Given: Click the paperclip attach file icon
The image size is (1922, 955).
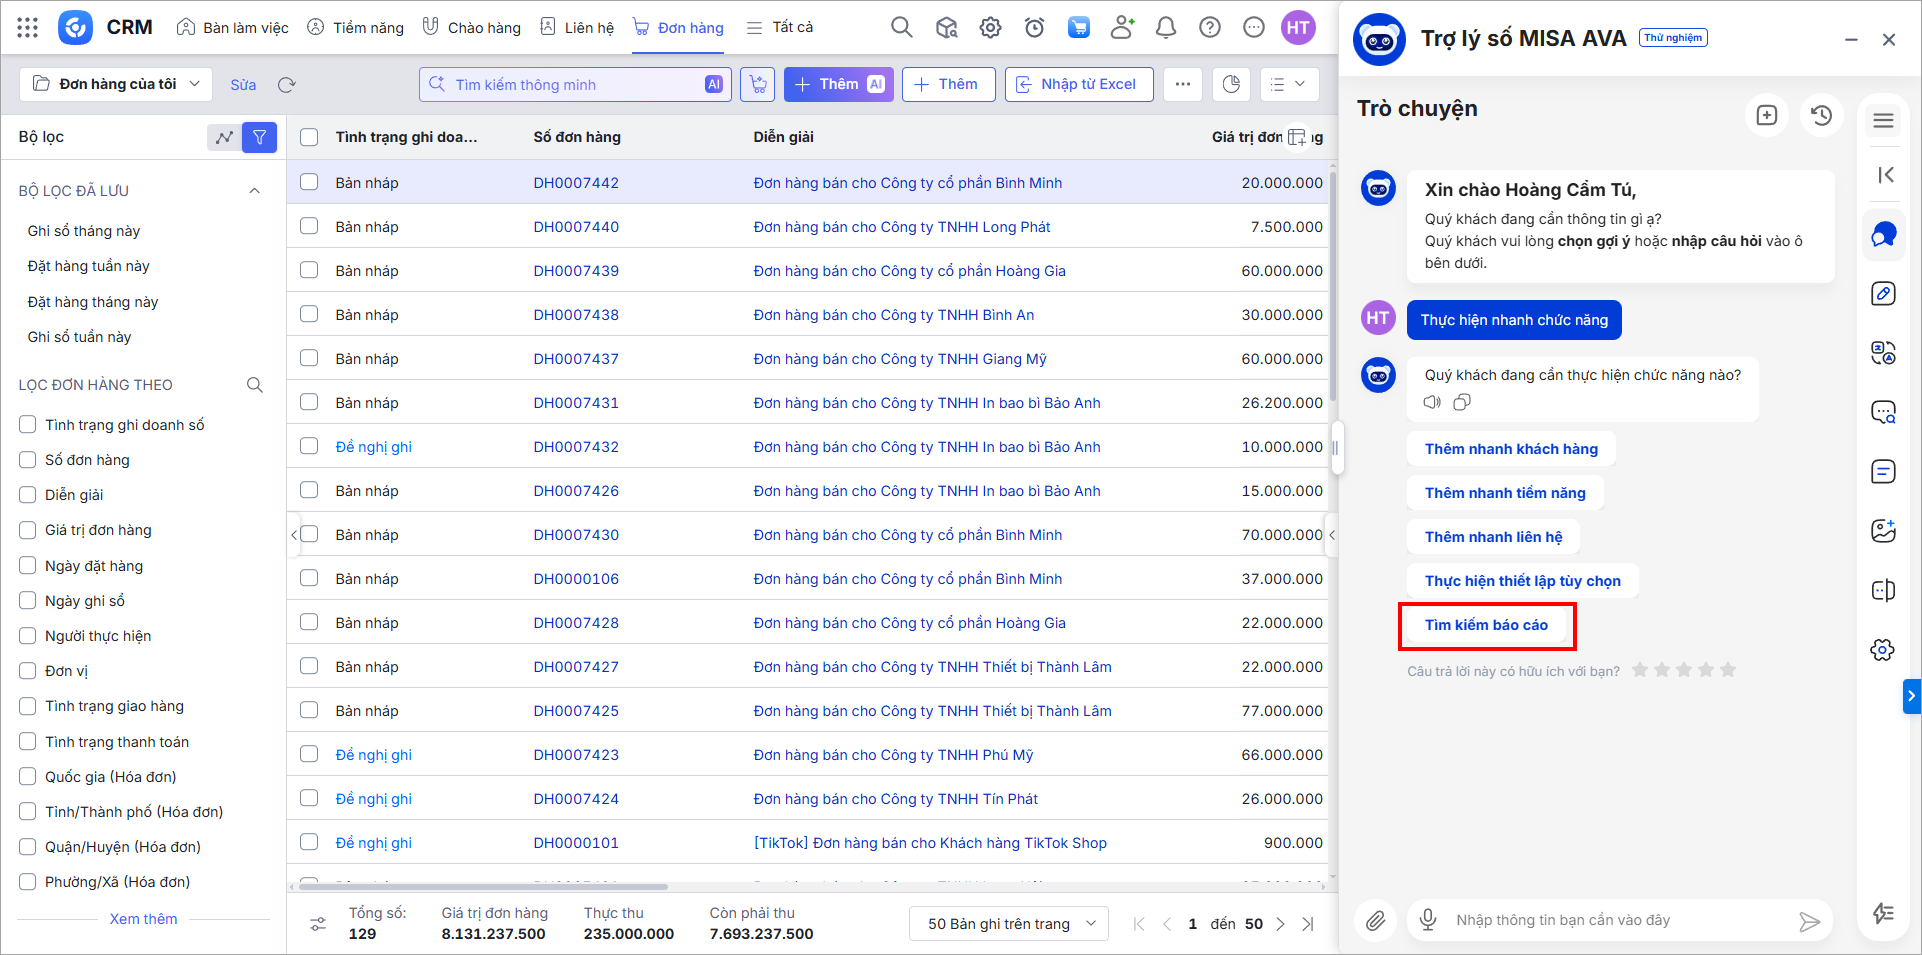Looking at the screenshot, I should pyautogui.click(x=1376, y=920).
